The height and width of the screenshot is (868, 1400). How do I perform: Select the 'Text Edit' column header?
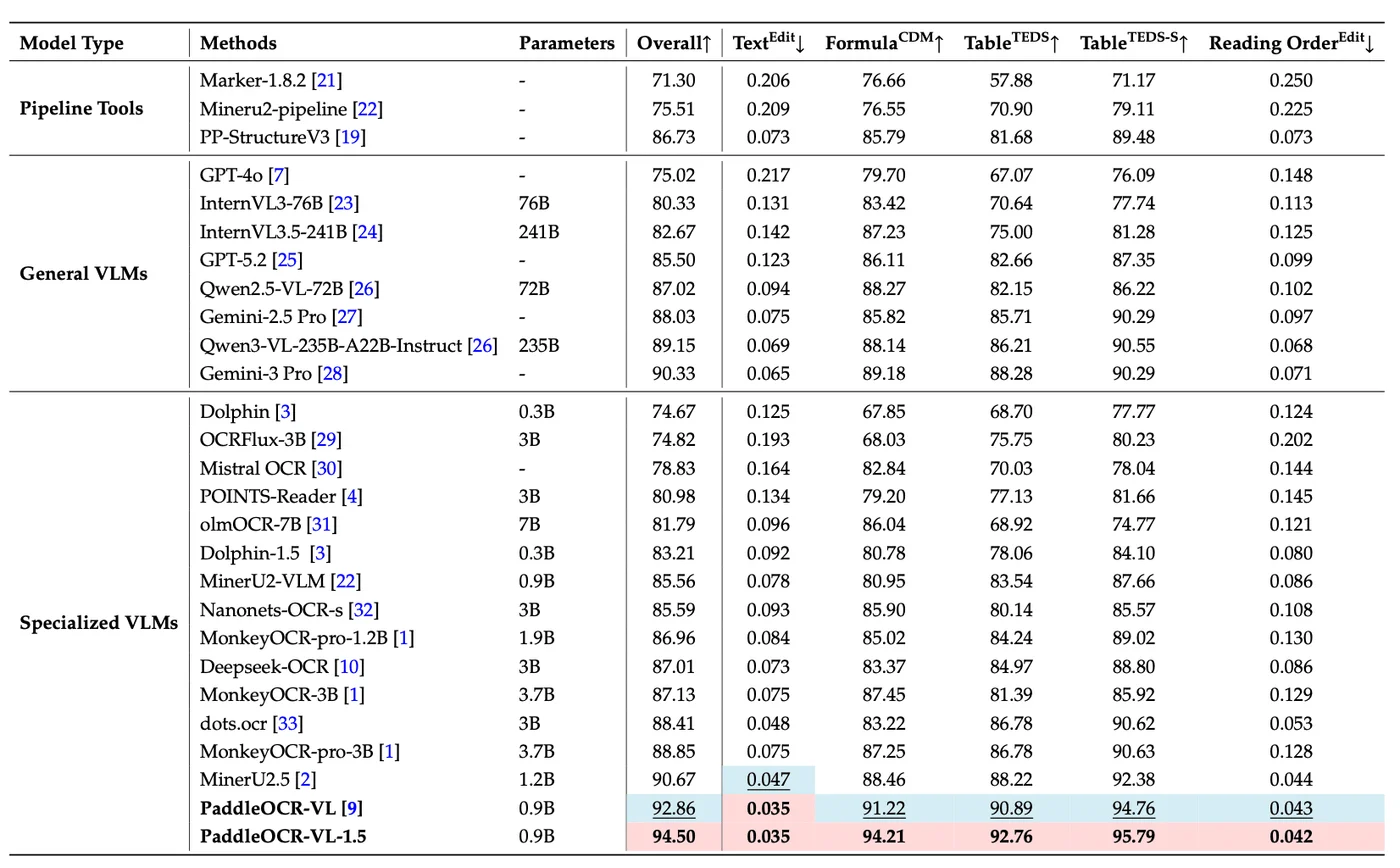770,42
